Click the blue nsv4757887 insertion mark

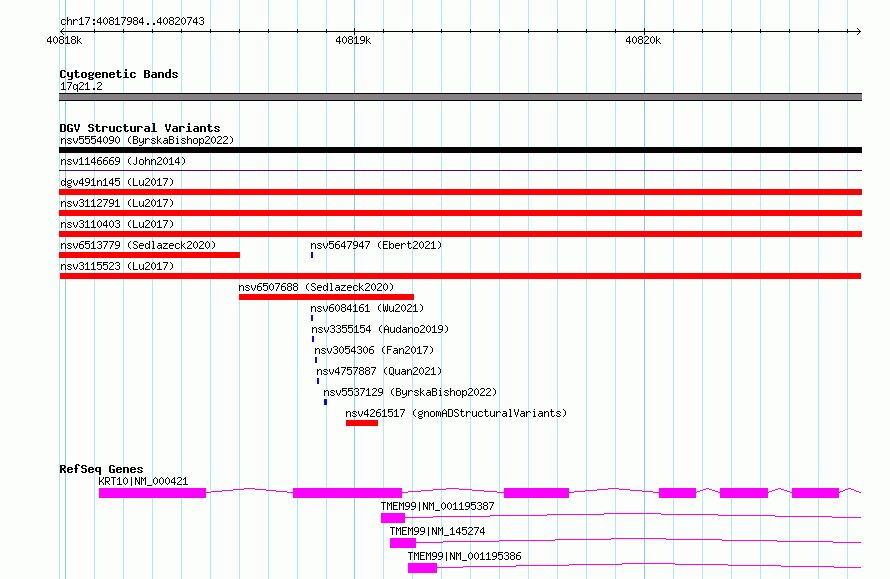[x=318, y=381]
